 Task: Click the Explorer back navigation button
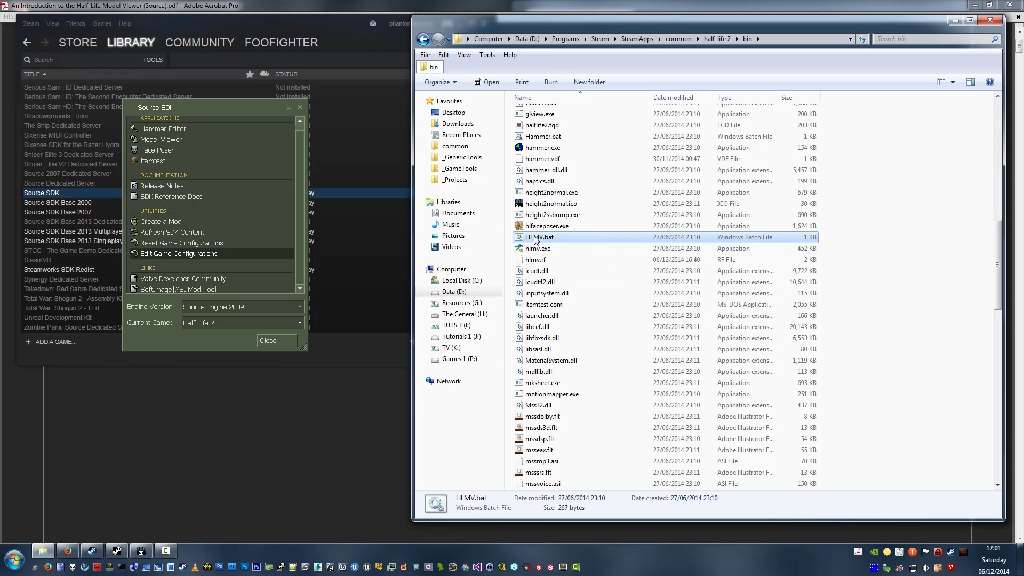[424, 39]
